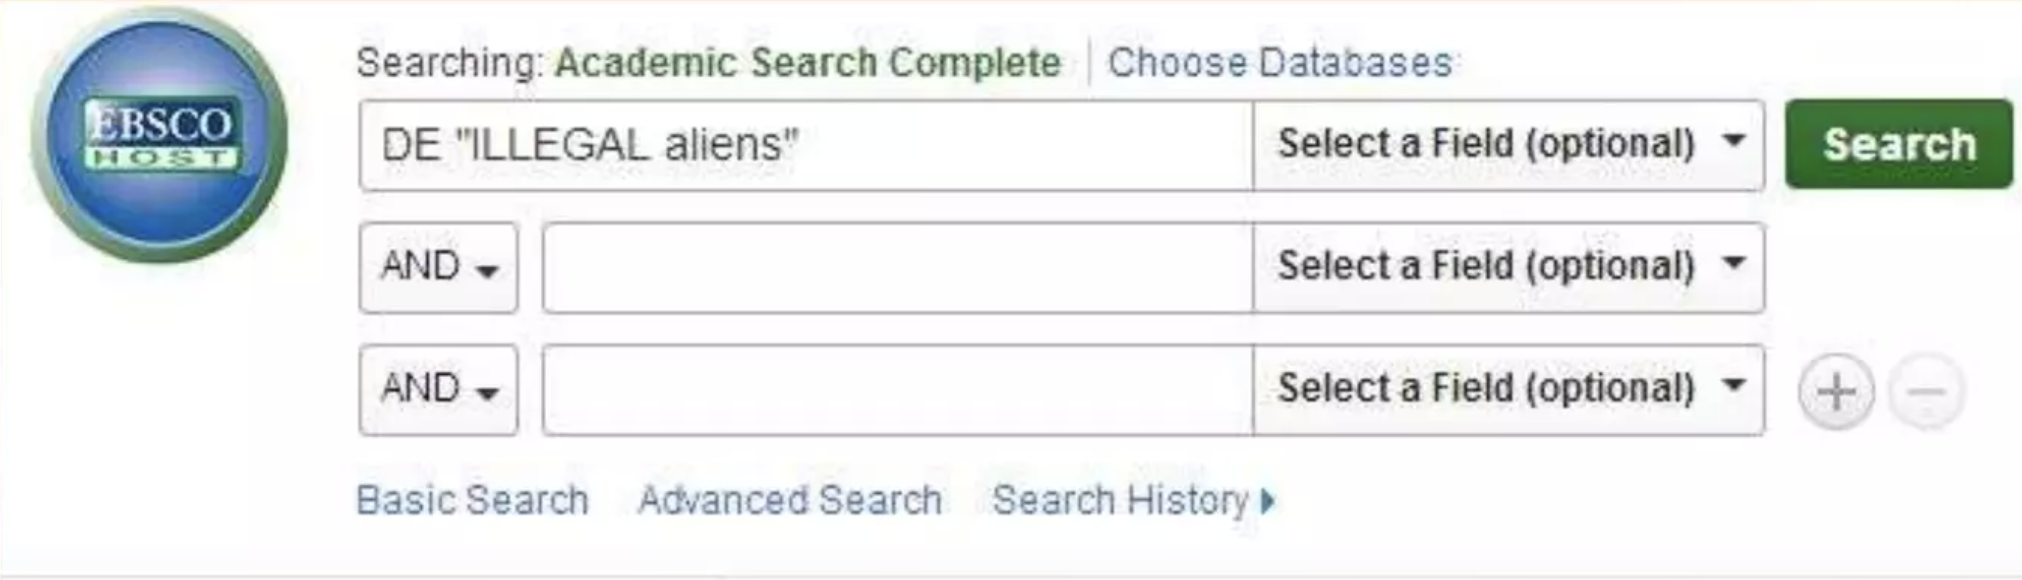This screenshot has height=580, width=2022.
Task: Open the second AND operator dropdown
Action: (438, 389)
